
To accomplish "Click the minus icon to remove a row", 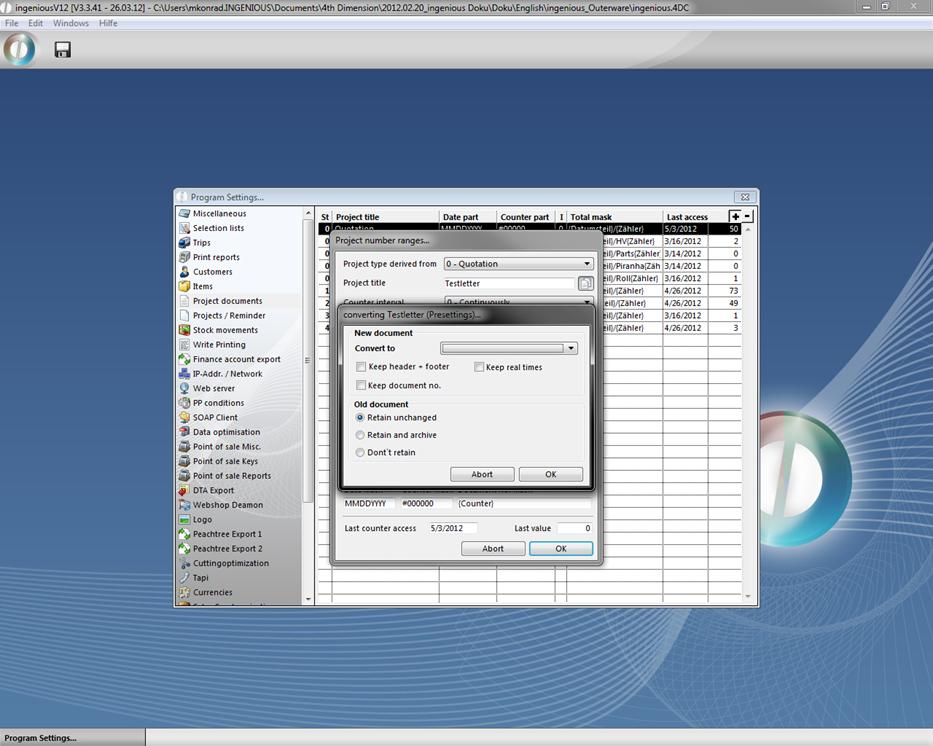I will (x=747, y=217).
